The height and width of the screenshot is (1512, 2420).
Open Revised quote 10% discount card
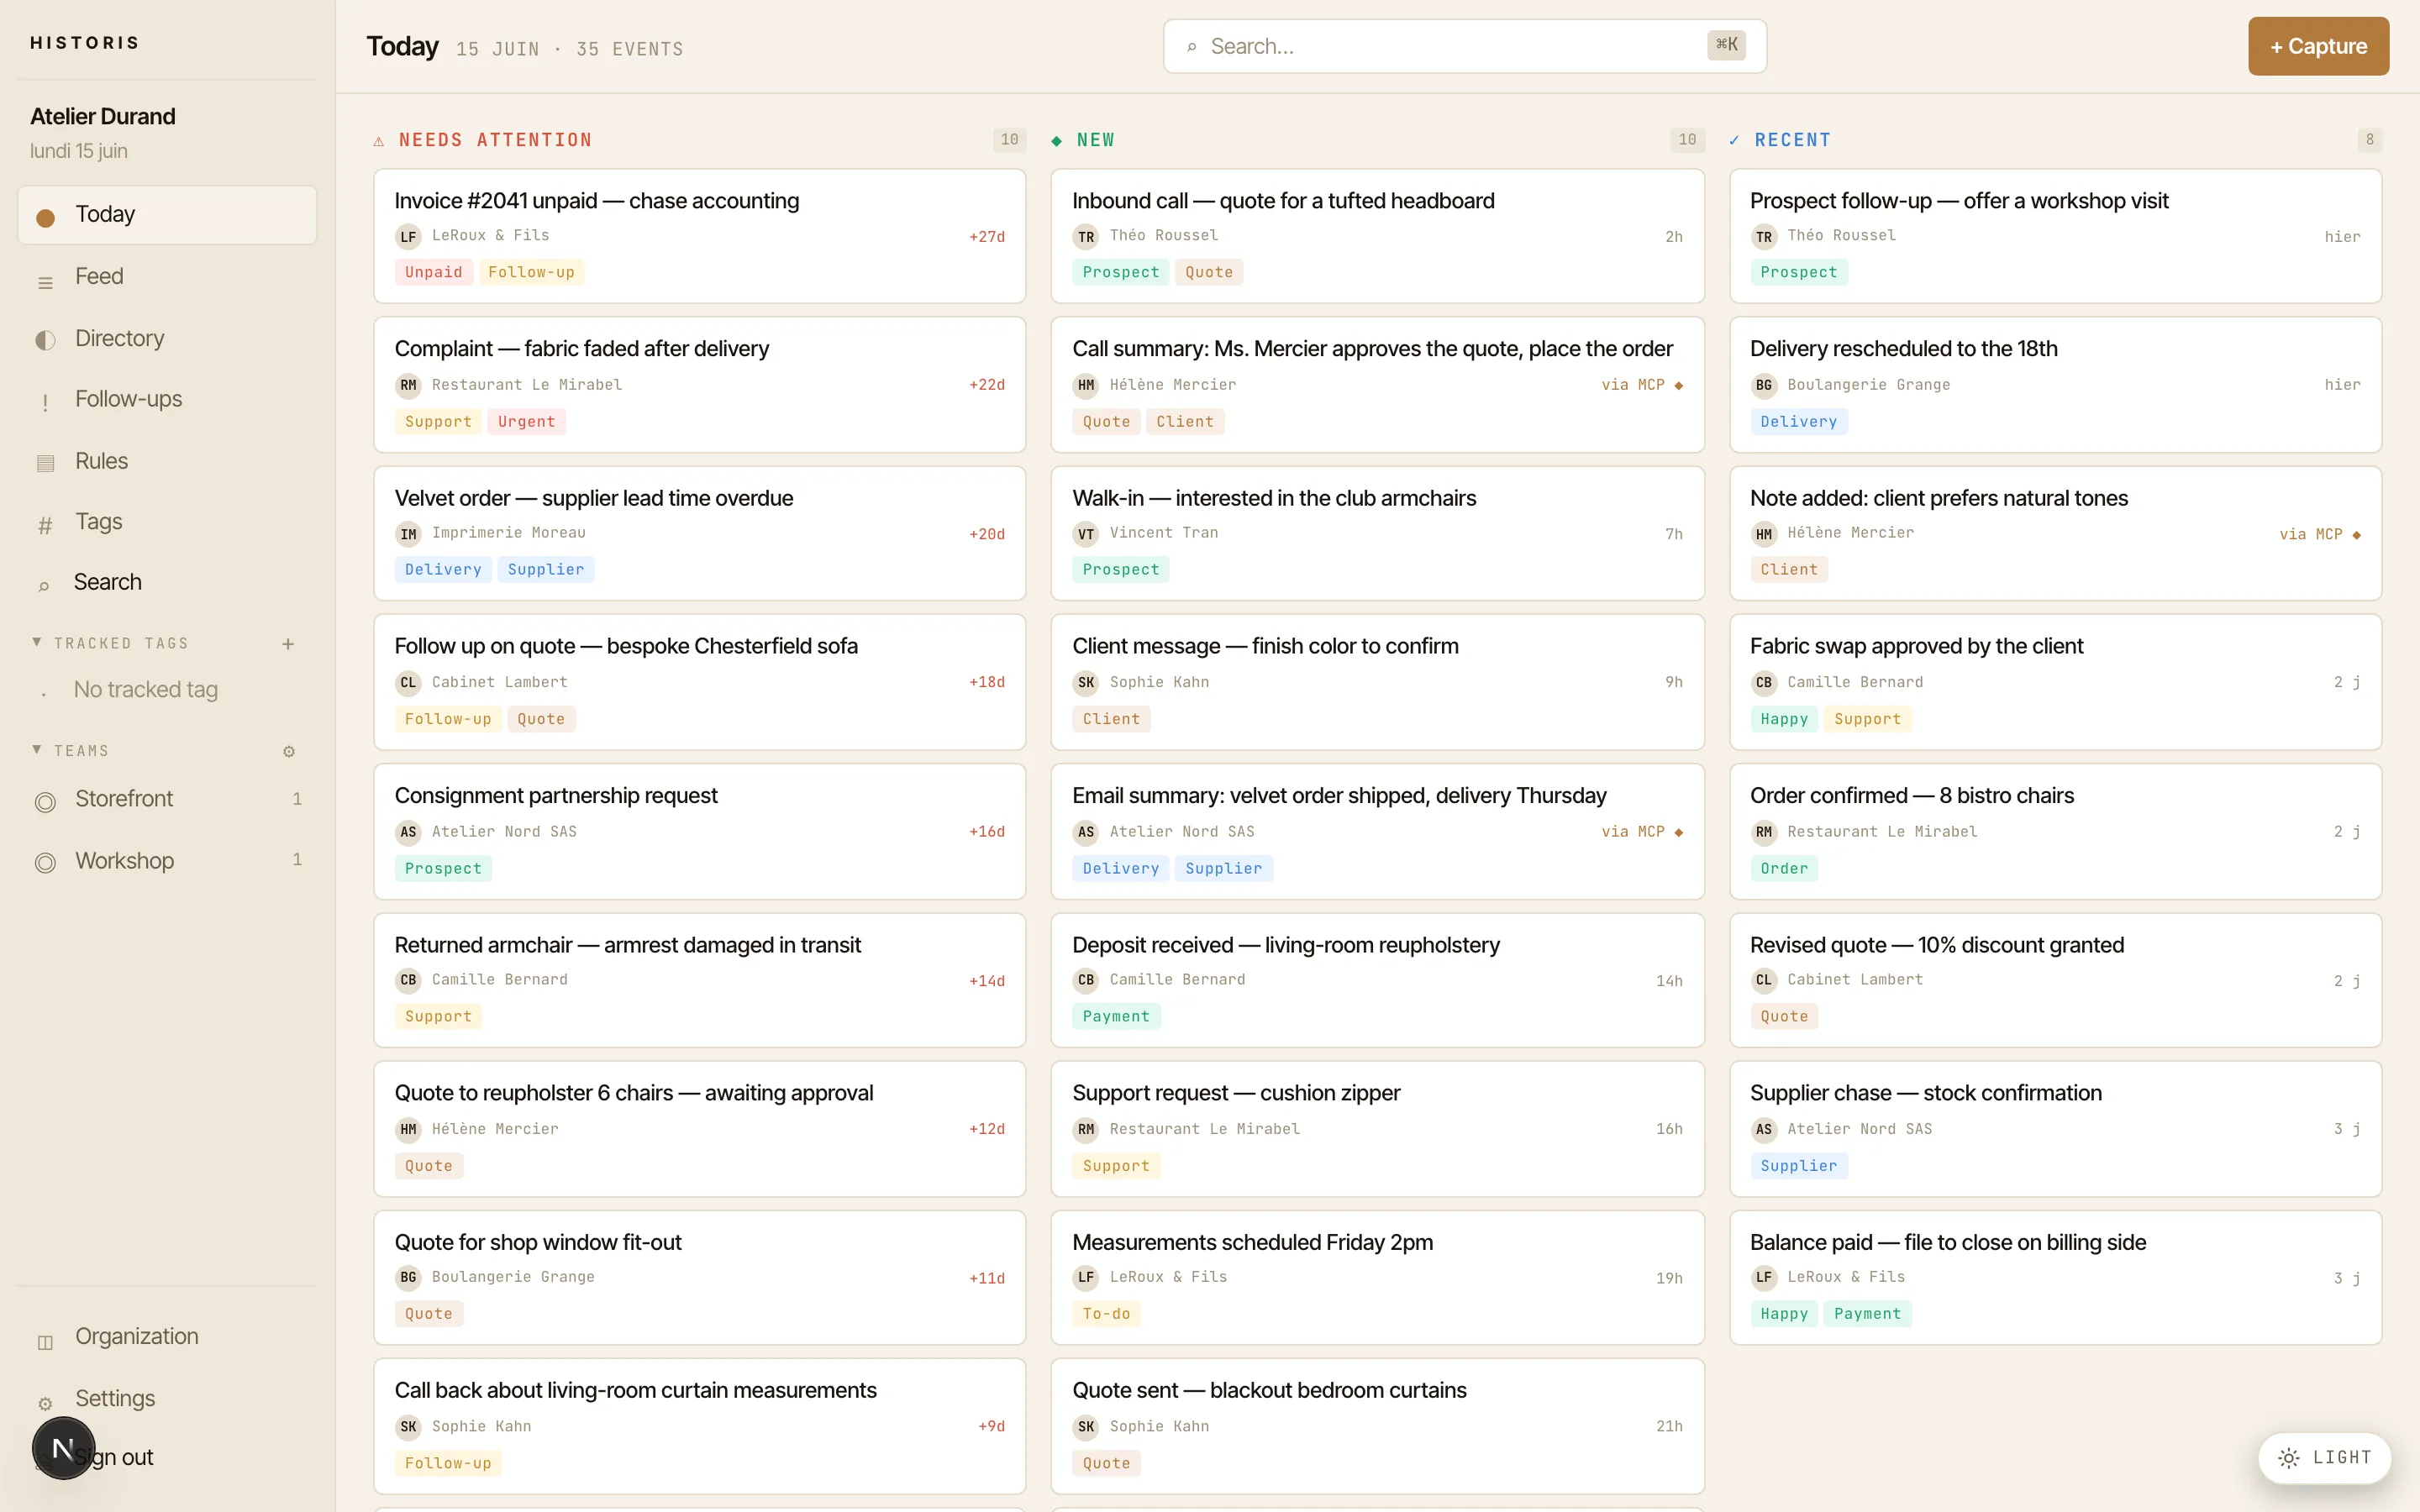2055,981
